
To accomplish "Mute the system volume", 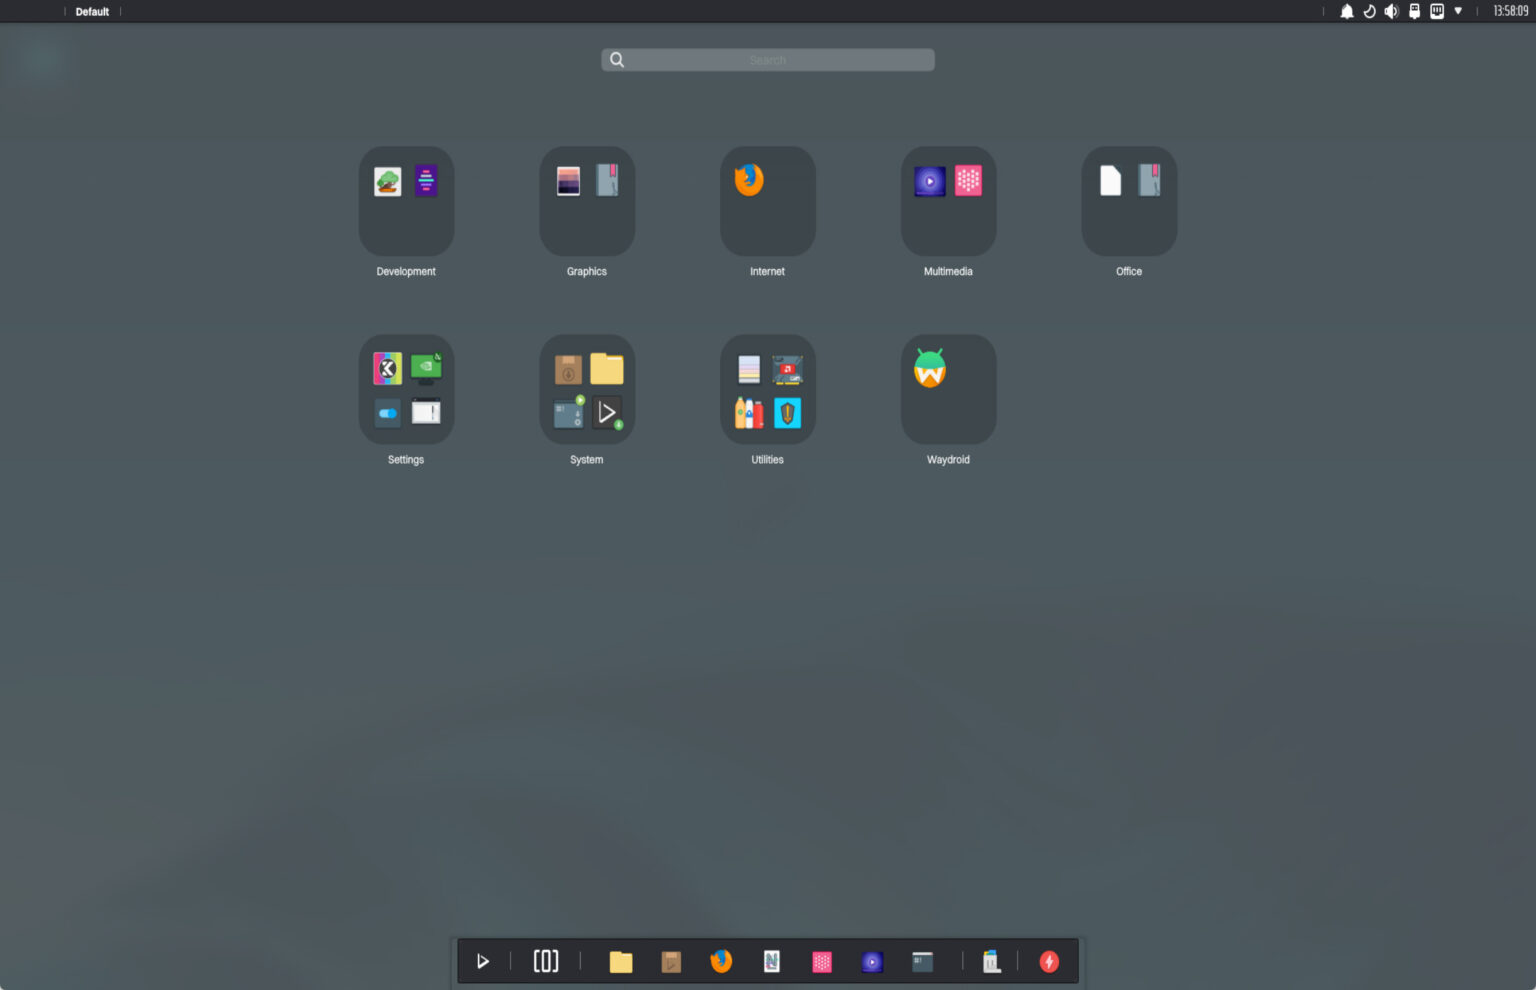I will click(1390, 11).
